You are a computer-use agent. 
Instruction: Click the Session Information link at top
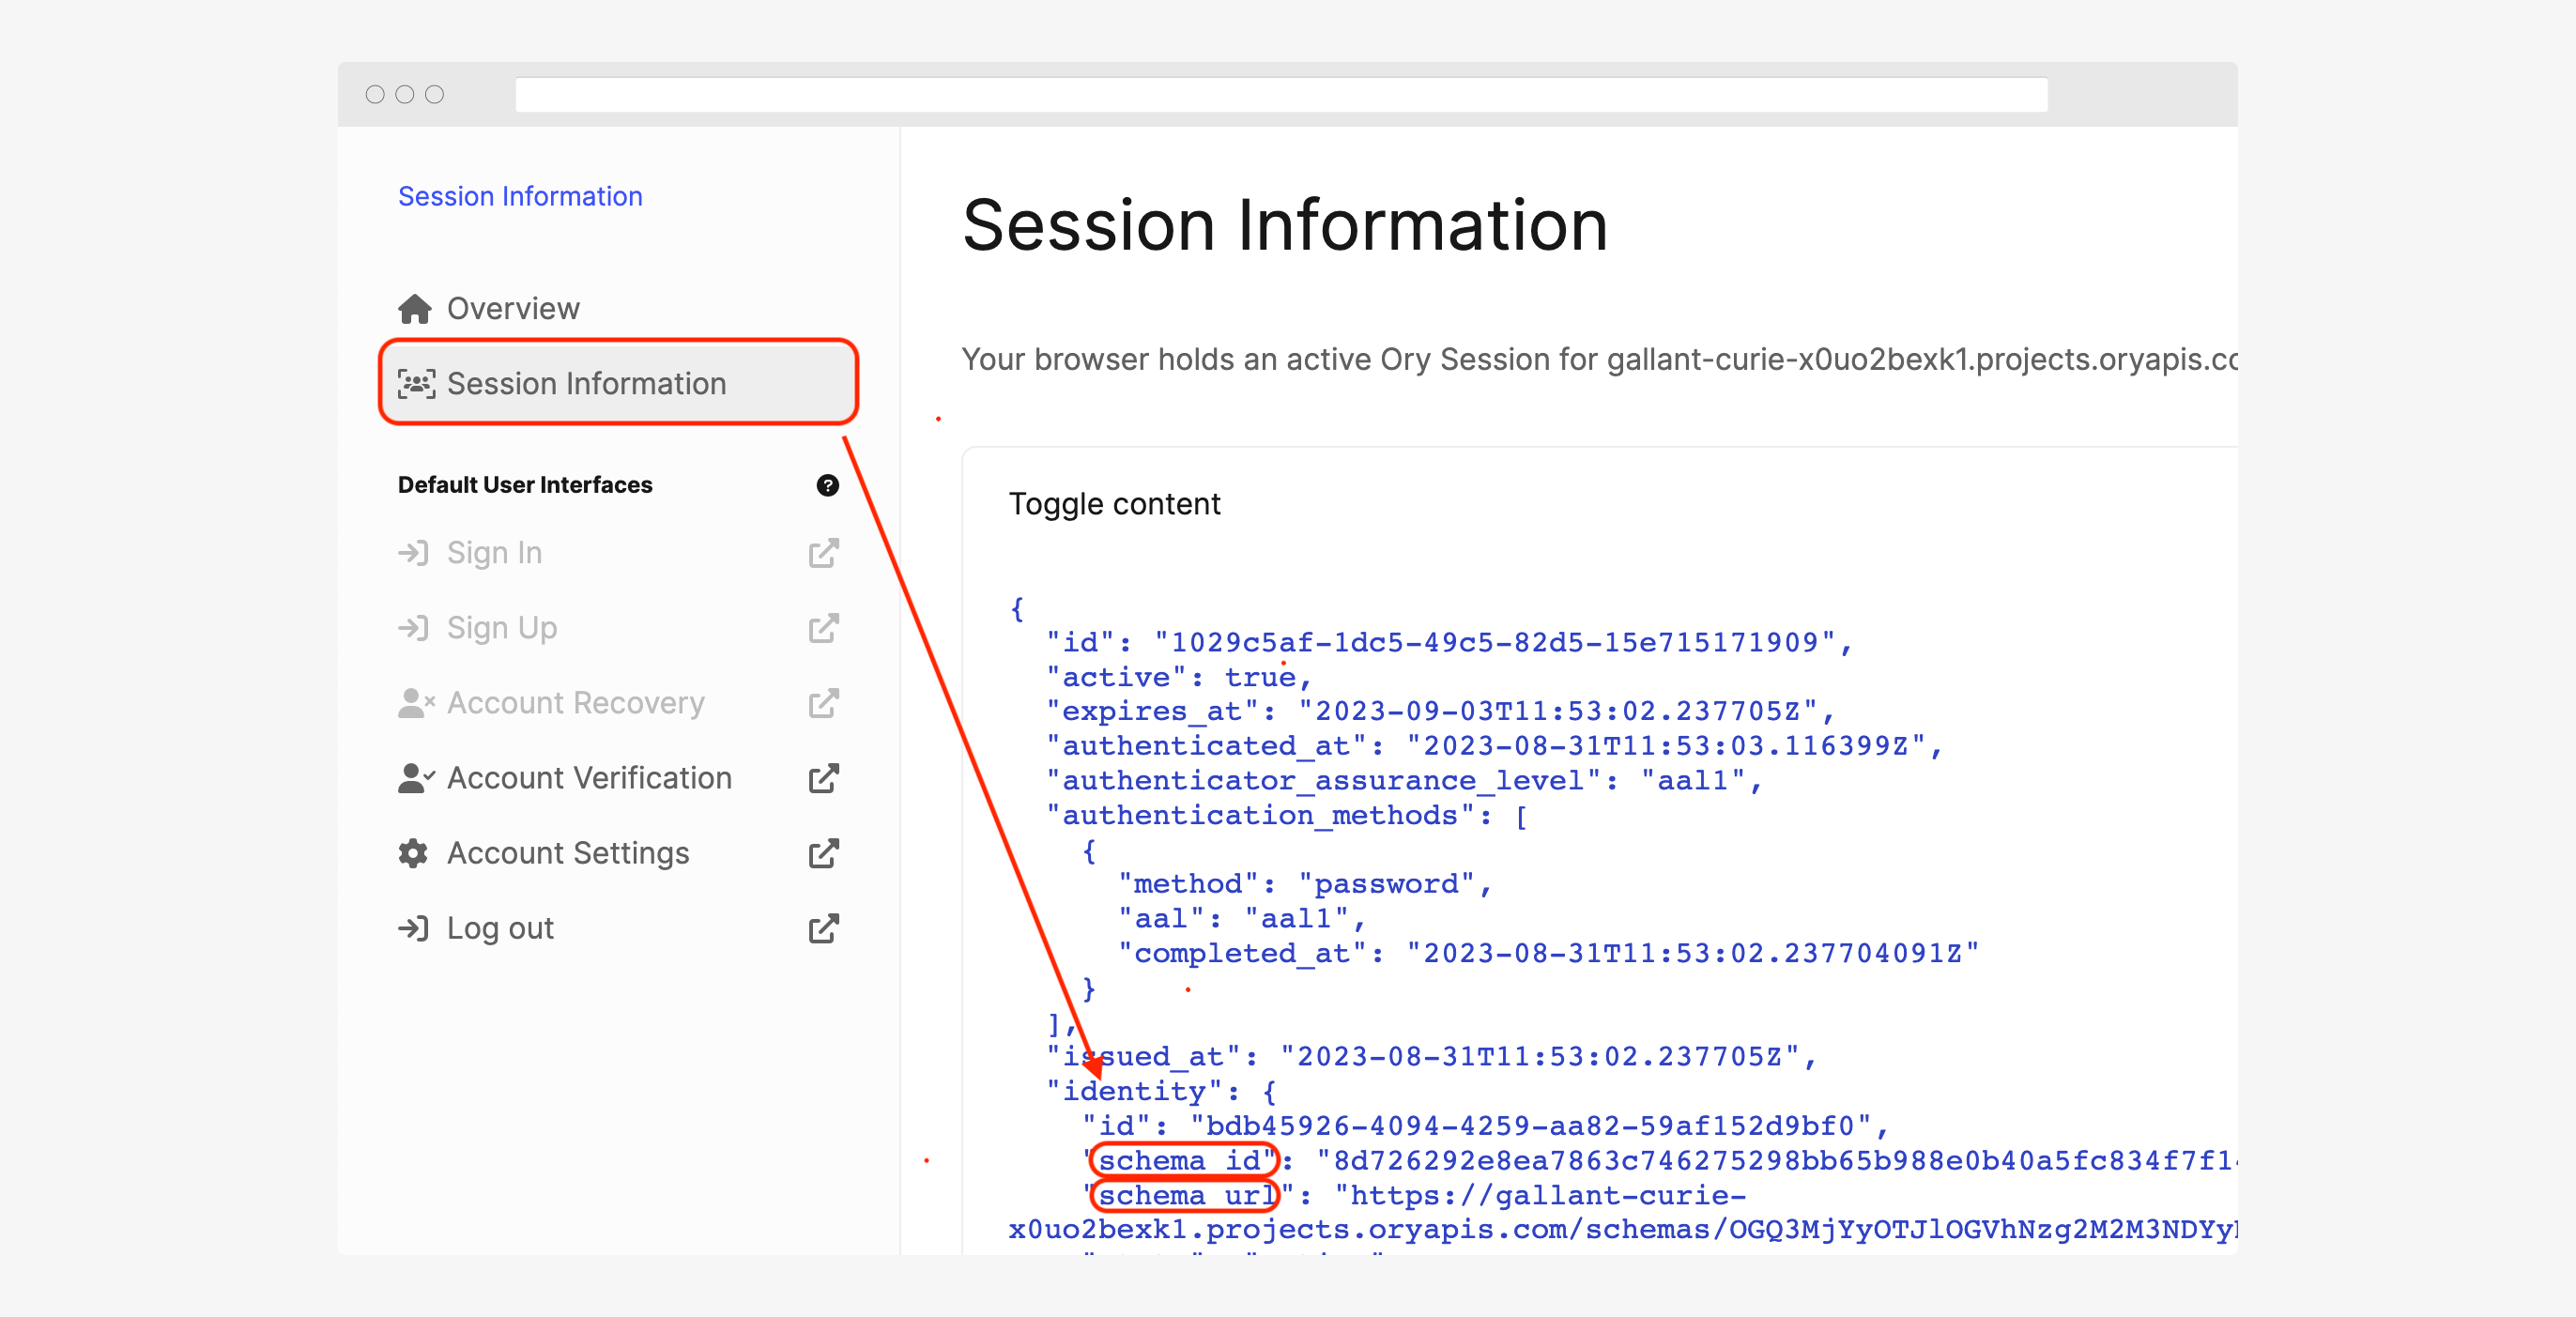tap(520, 196)
